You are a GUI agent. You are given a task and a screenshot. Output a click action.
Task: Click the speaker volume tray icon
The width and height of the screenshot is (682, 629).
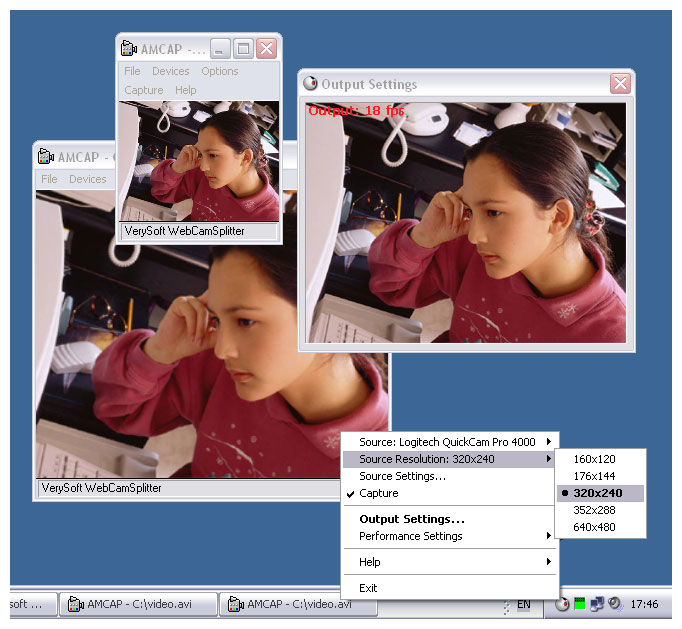(x=615, y=604)
